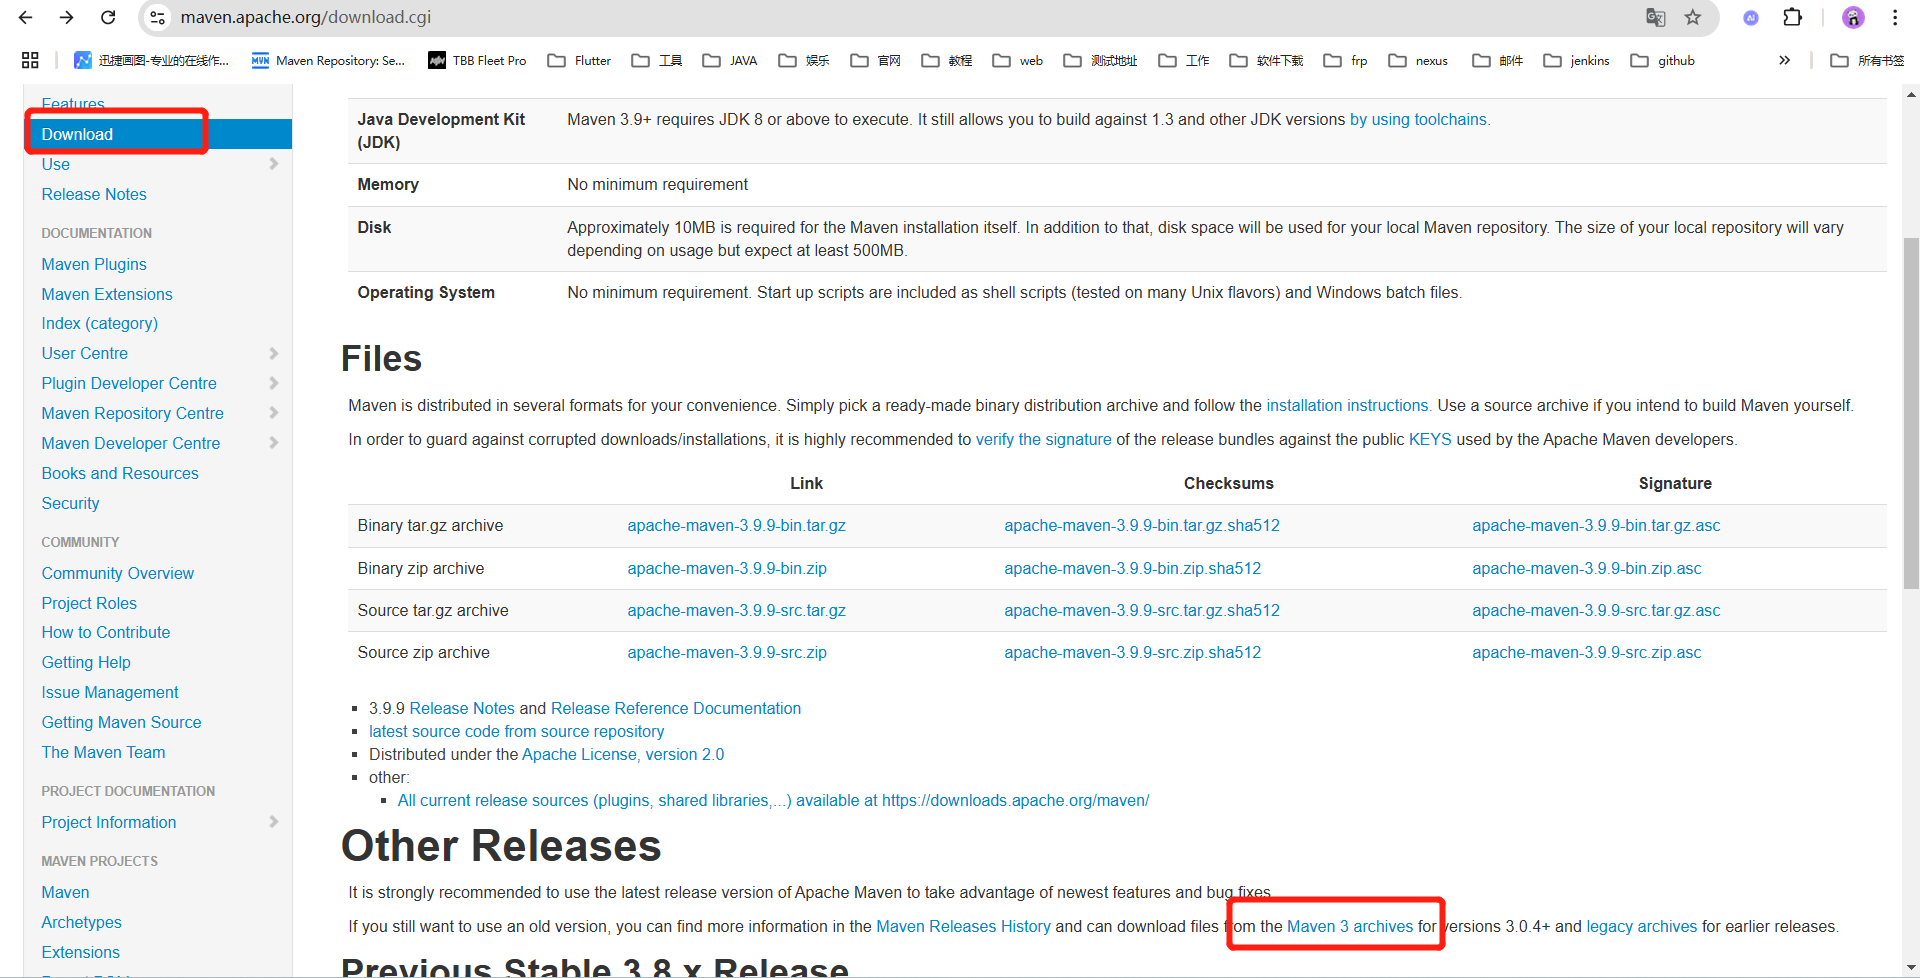Screen dimensions: 1920x978
Task: Click the page vertical scrollbar thumb
Action: click(x=1911, y=413)
